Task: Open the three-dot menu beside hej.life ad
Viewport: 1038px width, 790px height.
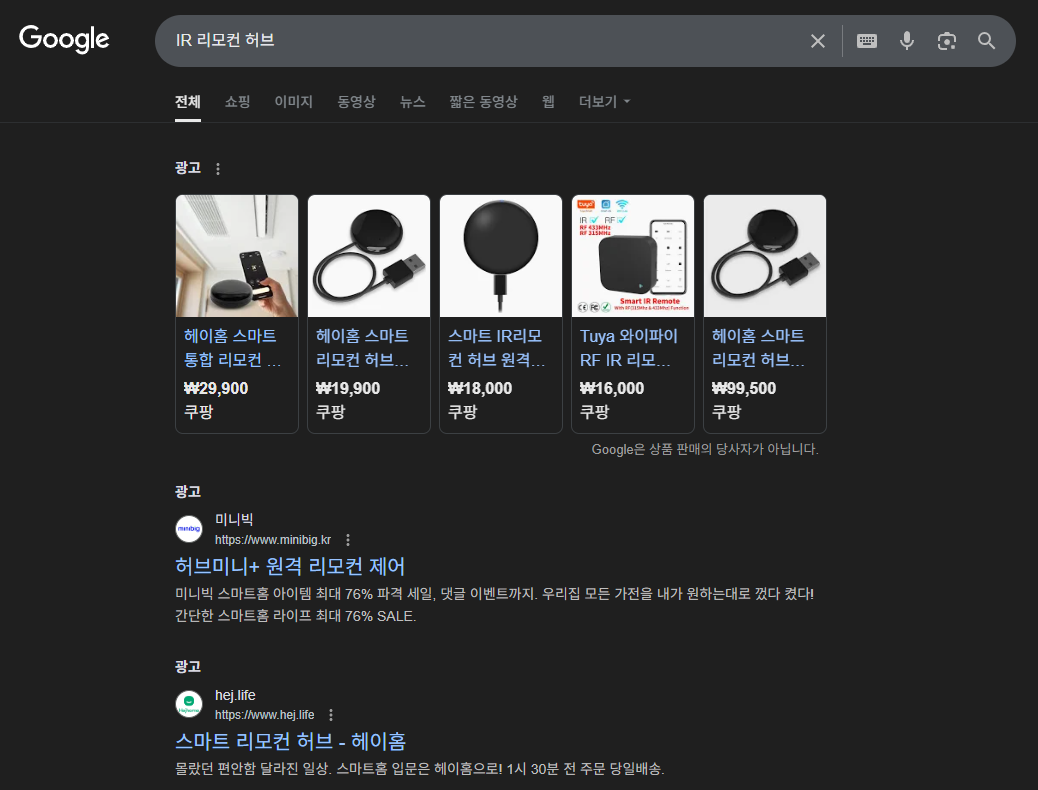Action: [x=331, y=714]
